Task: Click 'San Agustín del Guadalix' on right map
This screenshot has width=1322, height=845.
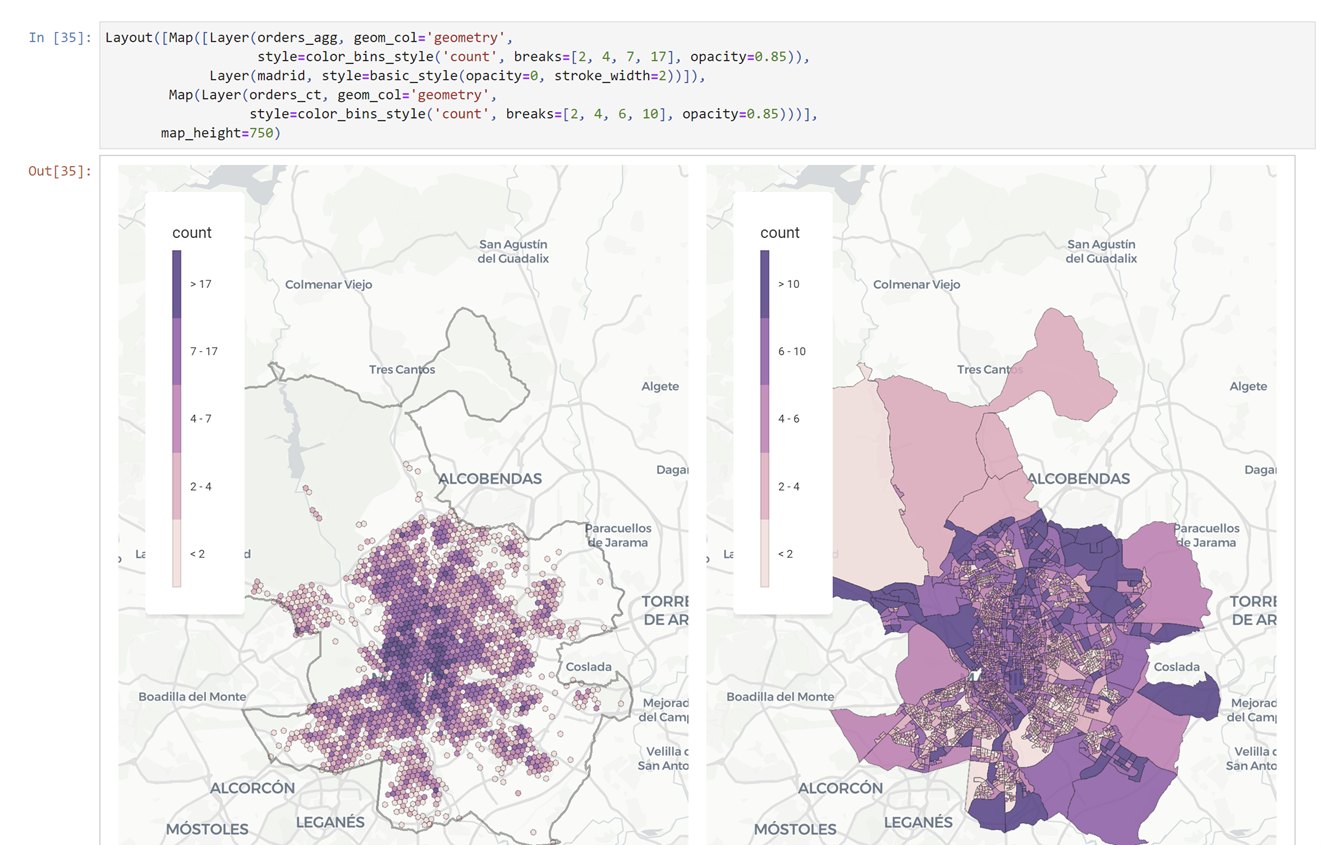Action: tap(1101, 251)
